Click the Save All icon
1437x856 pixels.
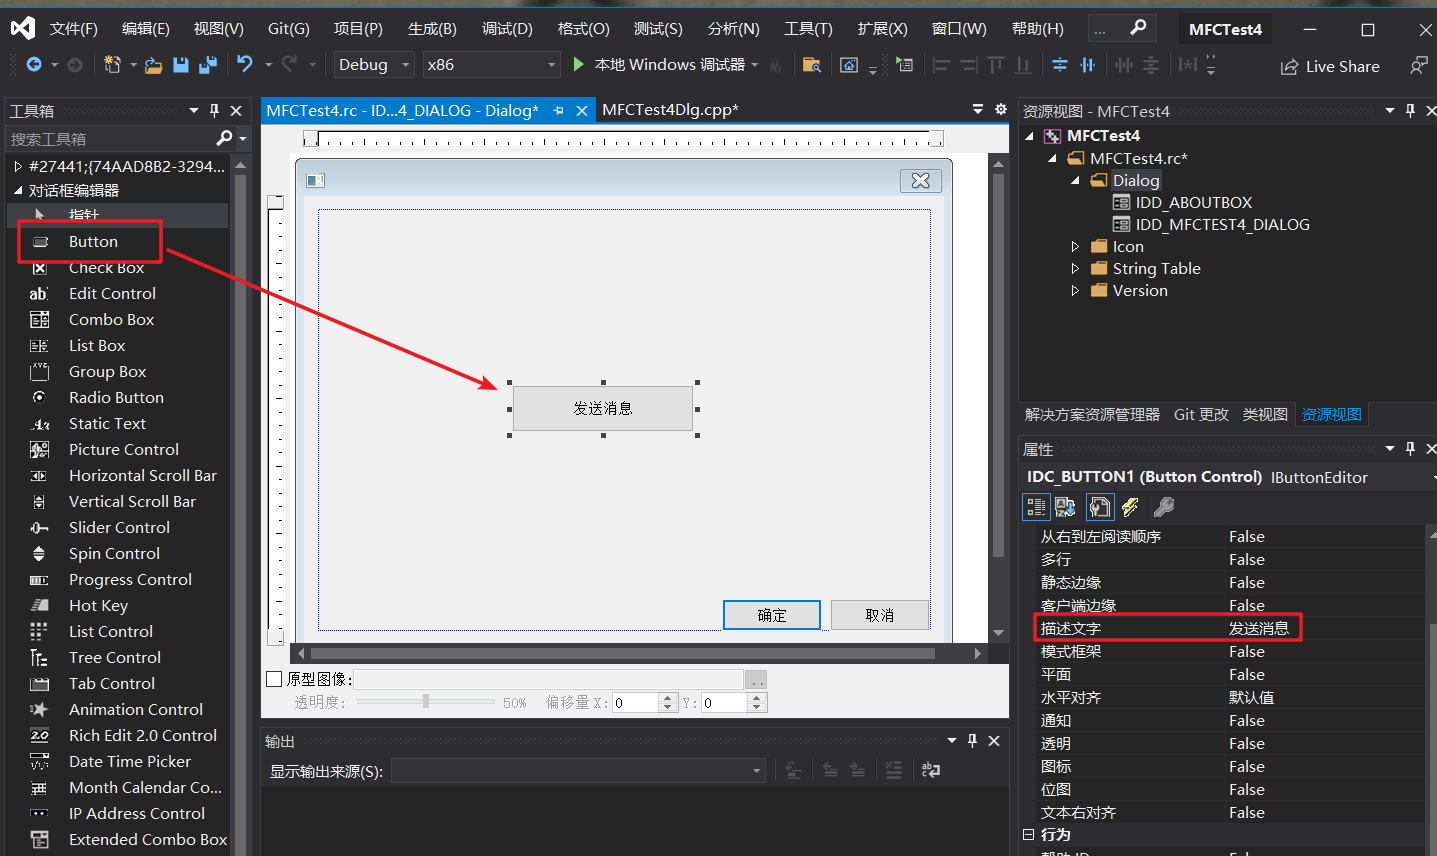click(x=208, y=65)
